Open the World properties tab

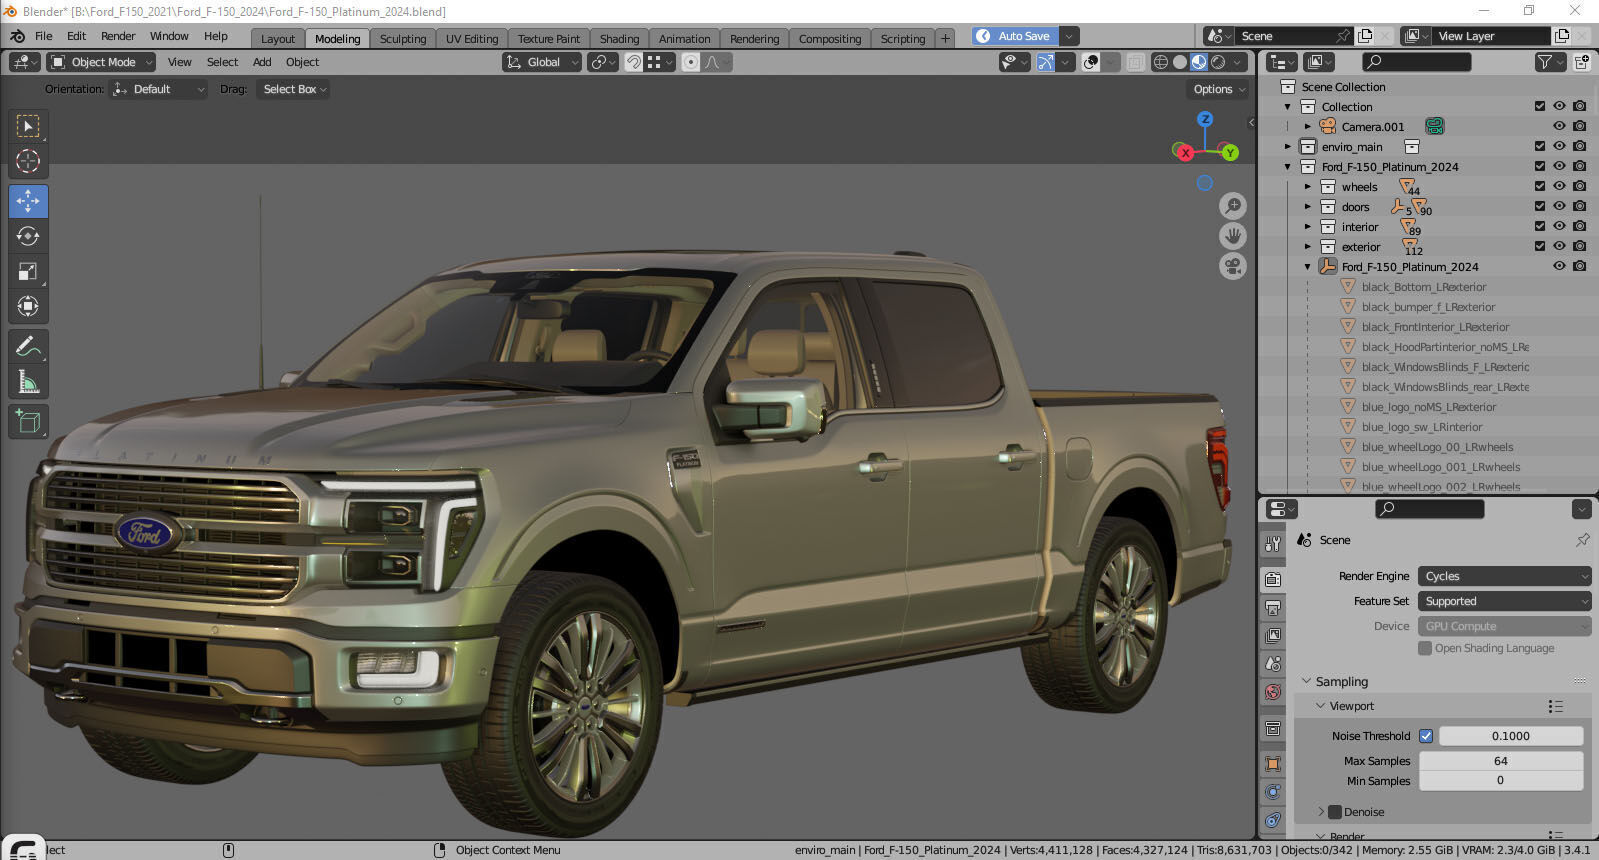(x=1273, y=691)
